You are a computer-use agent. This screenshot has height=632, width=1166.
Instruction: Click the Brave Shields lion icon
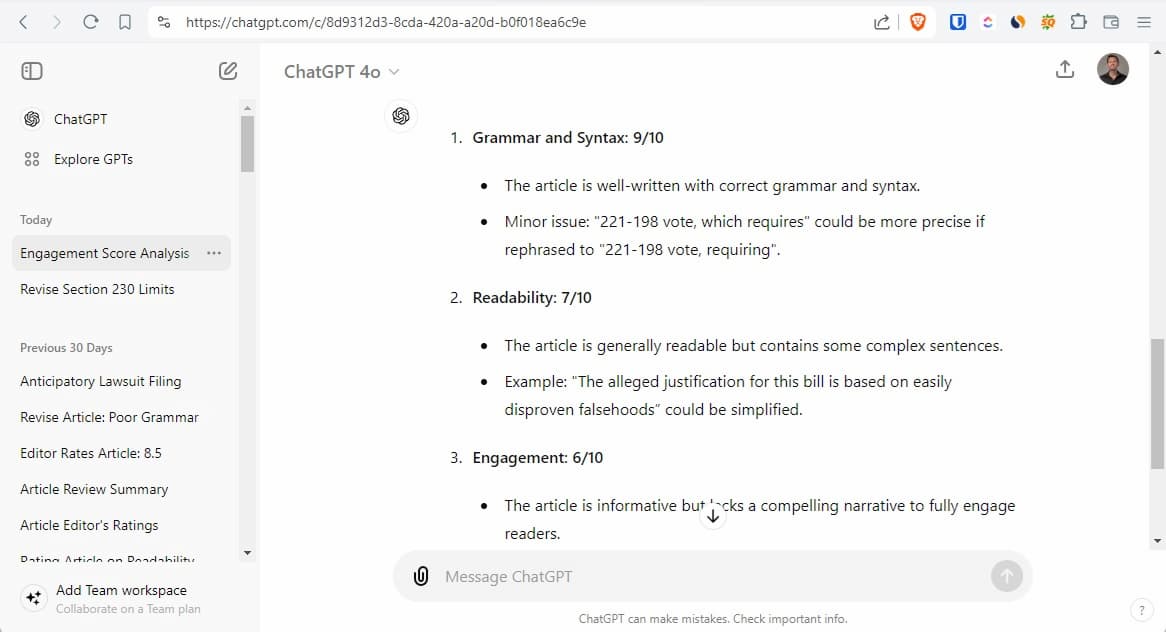click(x=917, y=22)
